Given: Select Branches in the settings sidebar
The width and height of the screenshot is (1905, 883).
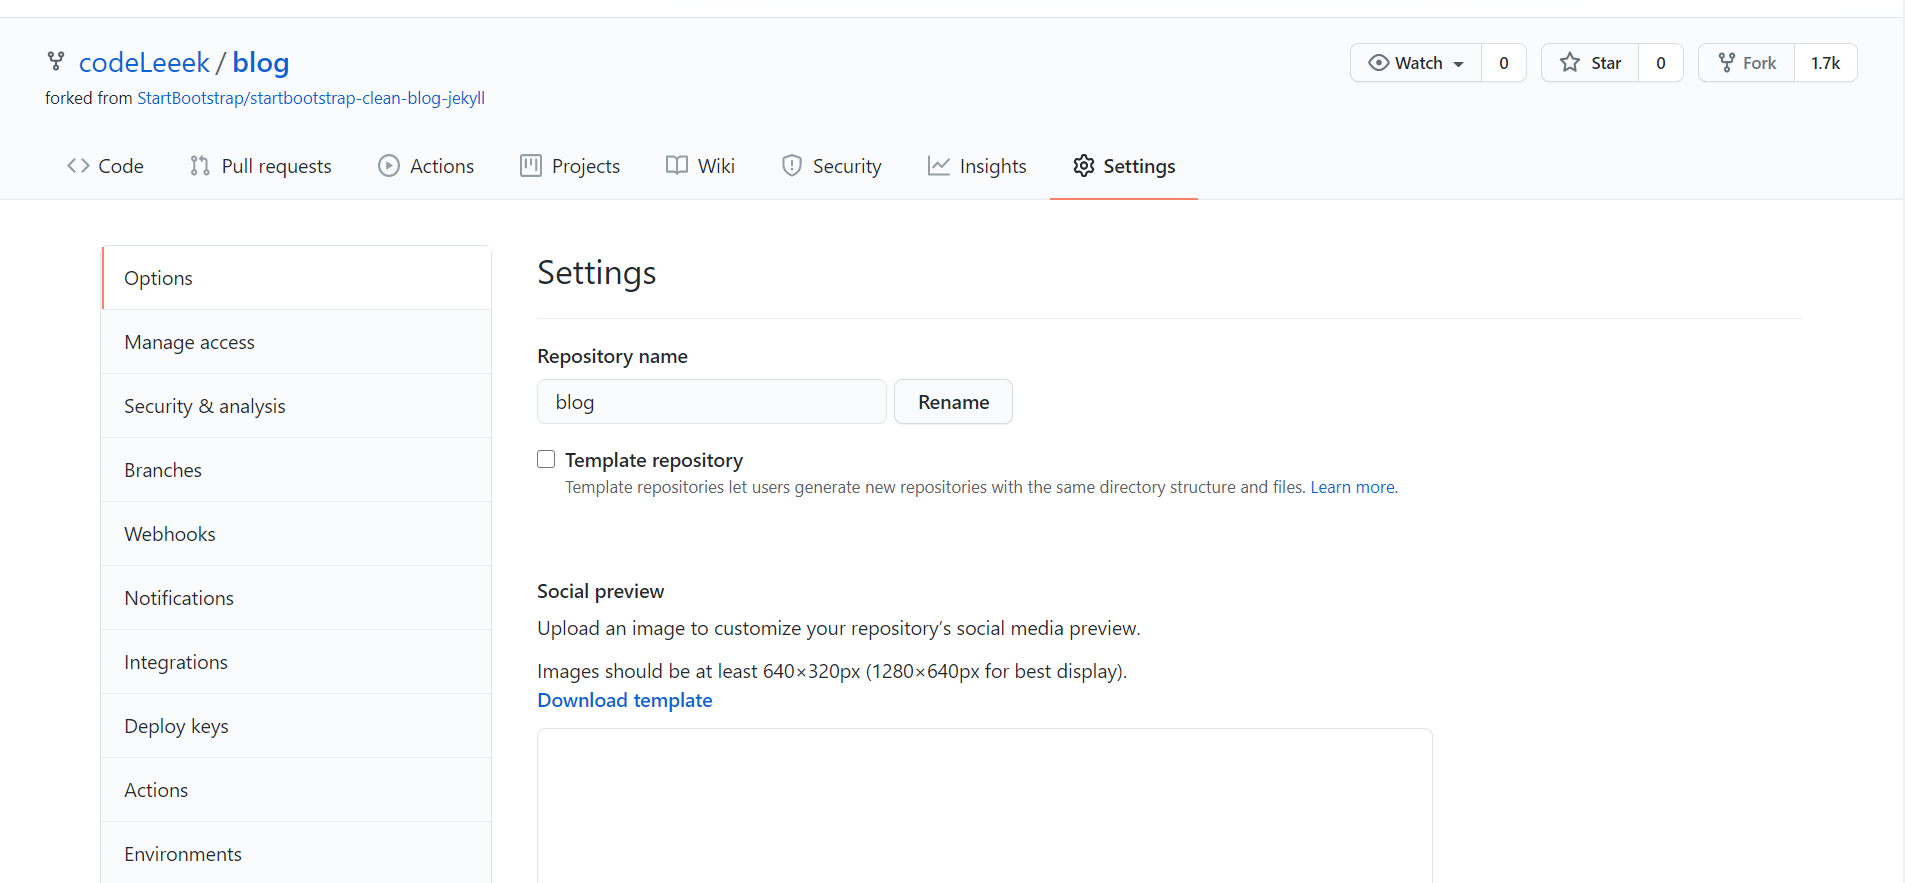Looking at the screenshot, I should click(x=296, y=470).
